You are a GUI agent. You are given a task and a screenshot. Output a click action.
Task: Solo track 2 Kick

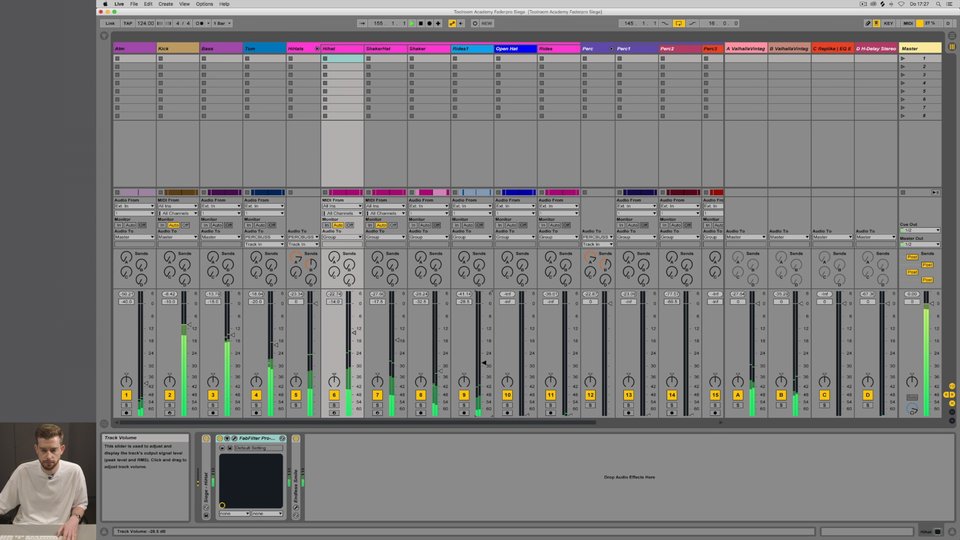point(170,405)
